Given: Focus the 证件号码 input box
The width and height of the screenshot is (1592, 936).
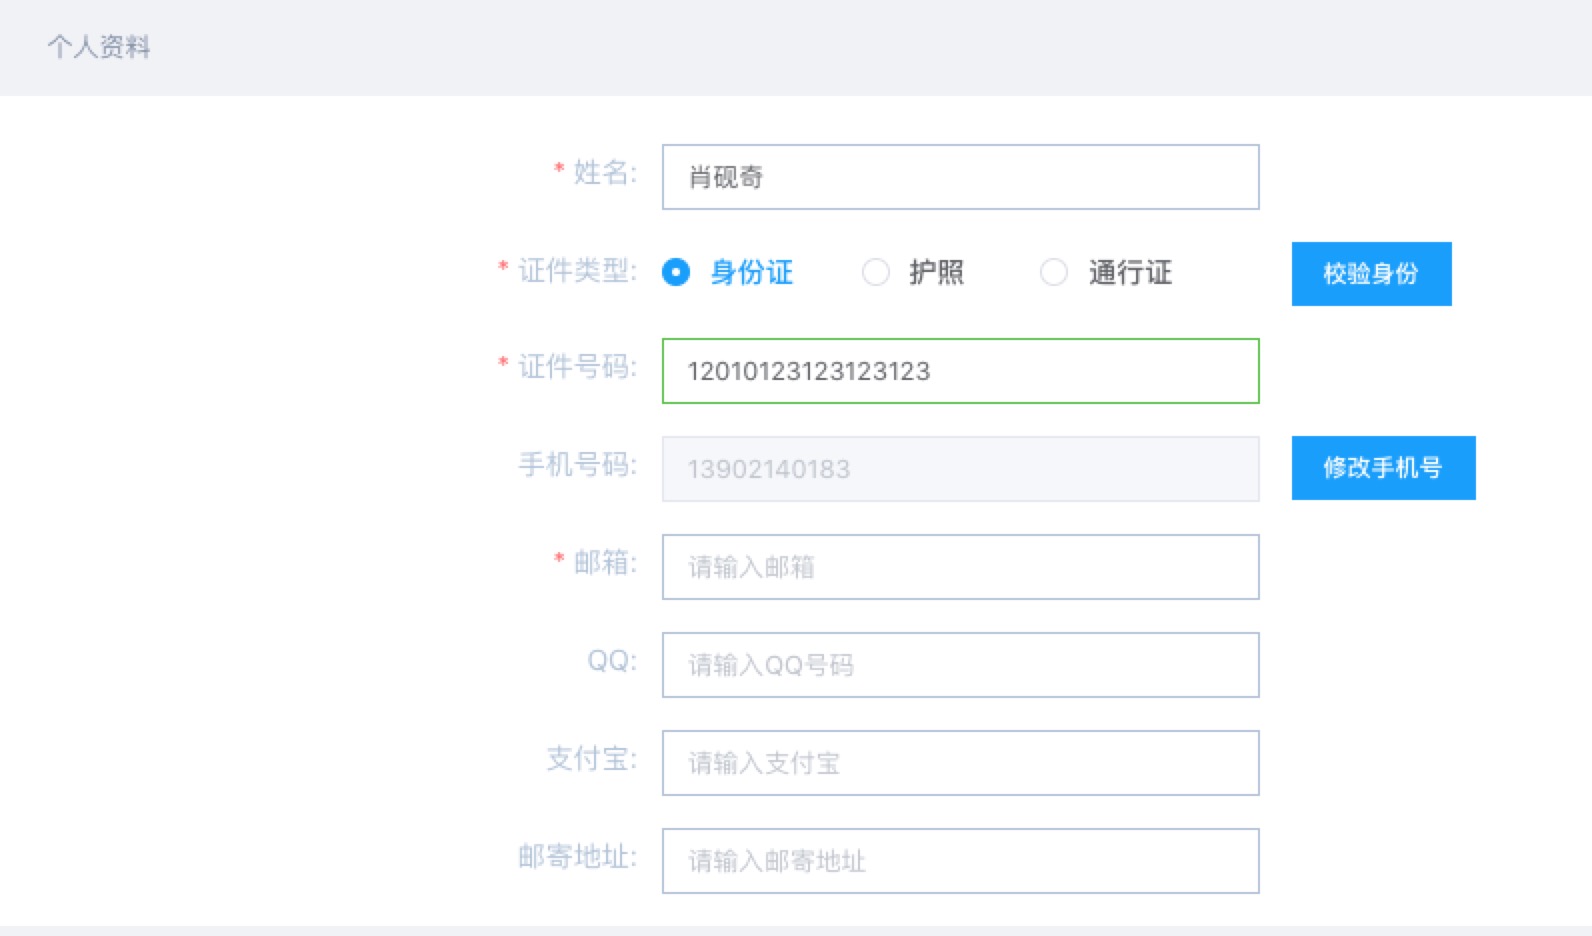Looking at the screenshot, I should click(960, 371).
